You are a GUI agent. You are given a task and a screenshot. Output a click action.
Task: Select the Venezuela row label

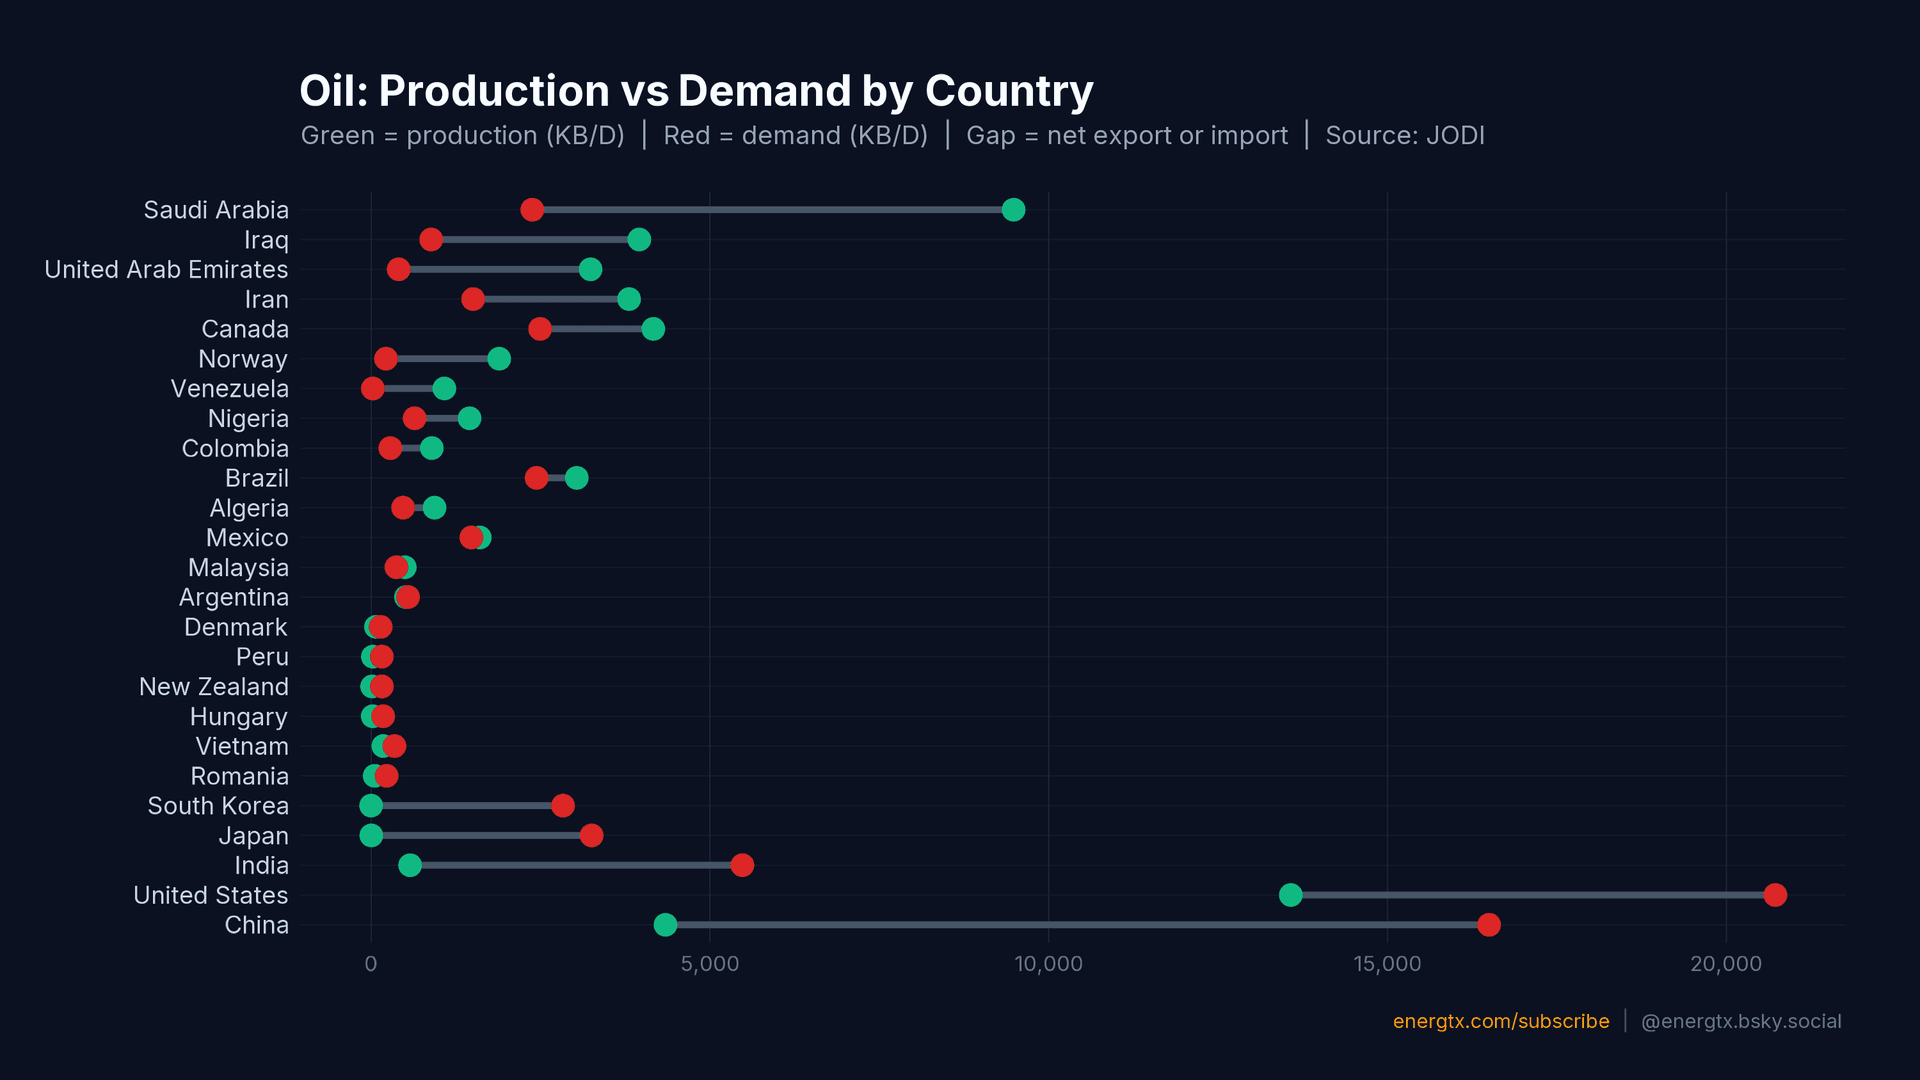tap(229, 388)
